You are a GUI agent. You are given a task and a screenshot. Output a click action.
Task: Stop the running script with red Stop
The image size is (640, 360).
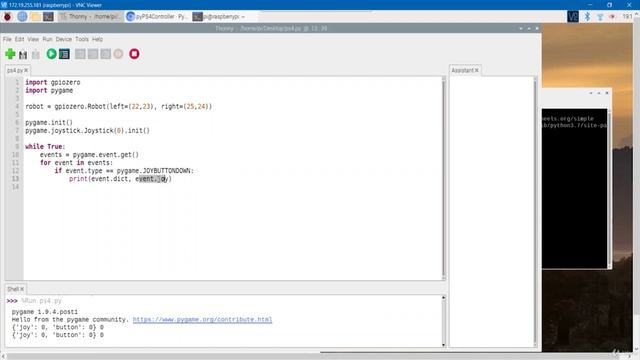pyautogui.click(x=134, y=54)
